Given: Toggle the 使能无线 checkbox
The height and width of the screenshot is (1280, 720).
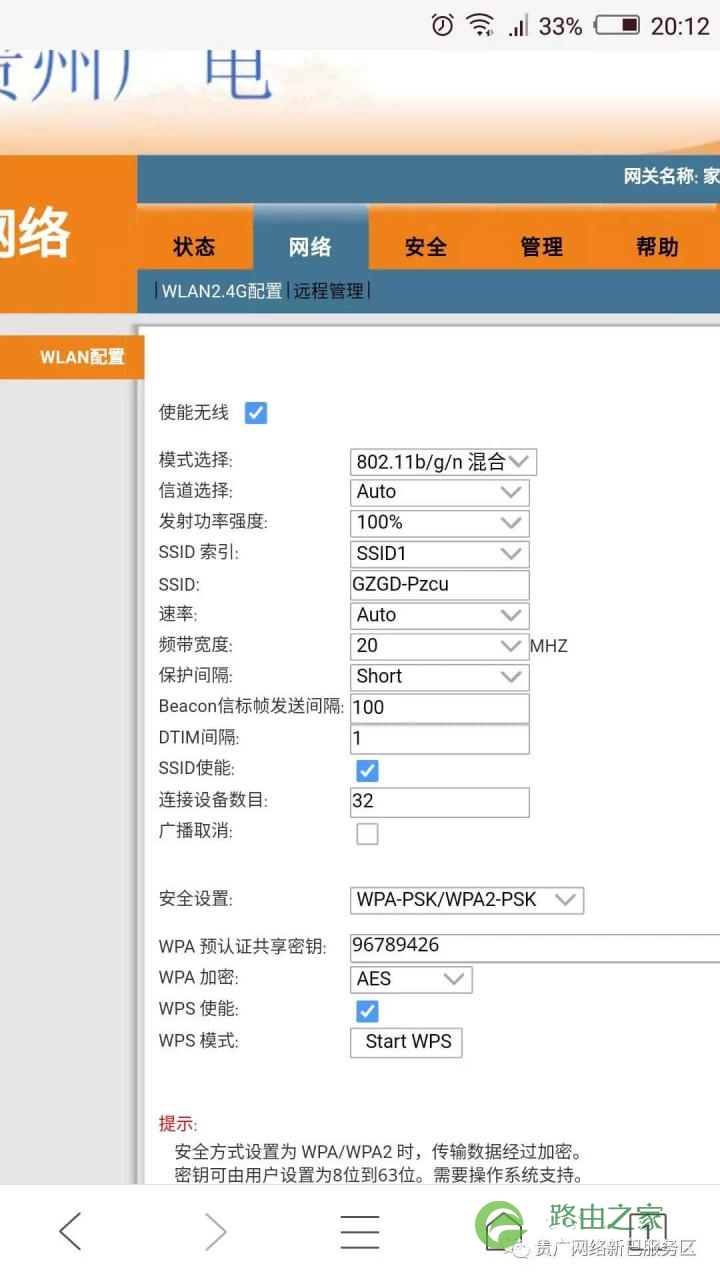Looking at the screenshot, I should click(x=256, y=413).
